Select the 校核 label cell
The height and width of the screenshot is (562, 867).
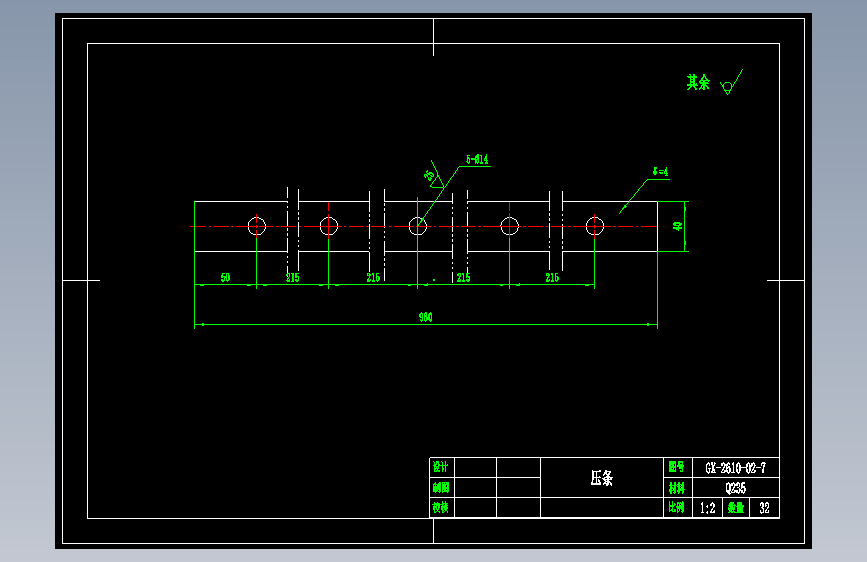442,507
